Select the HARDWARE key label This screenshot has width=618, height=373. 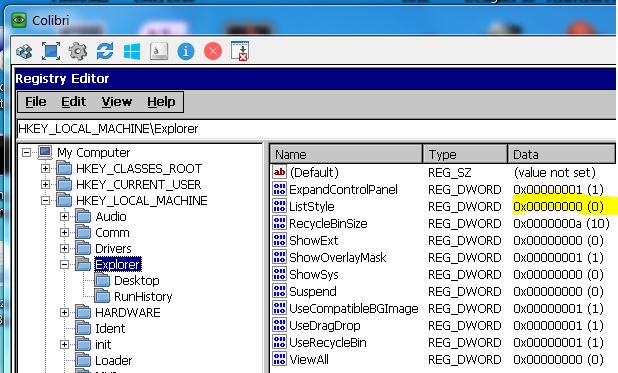click(x=128, y=313)
